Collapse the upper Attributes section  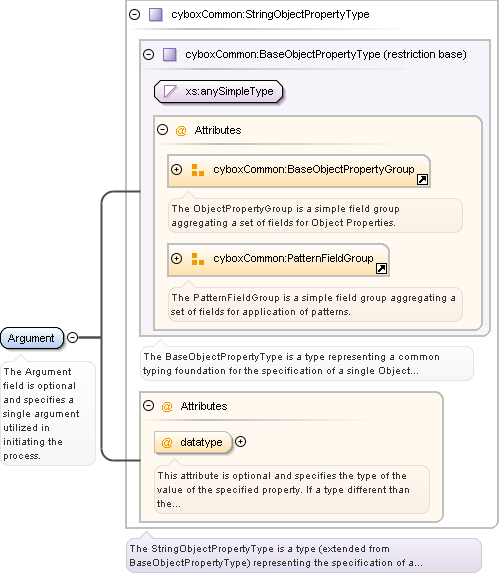(x=162, y=130)
